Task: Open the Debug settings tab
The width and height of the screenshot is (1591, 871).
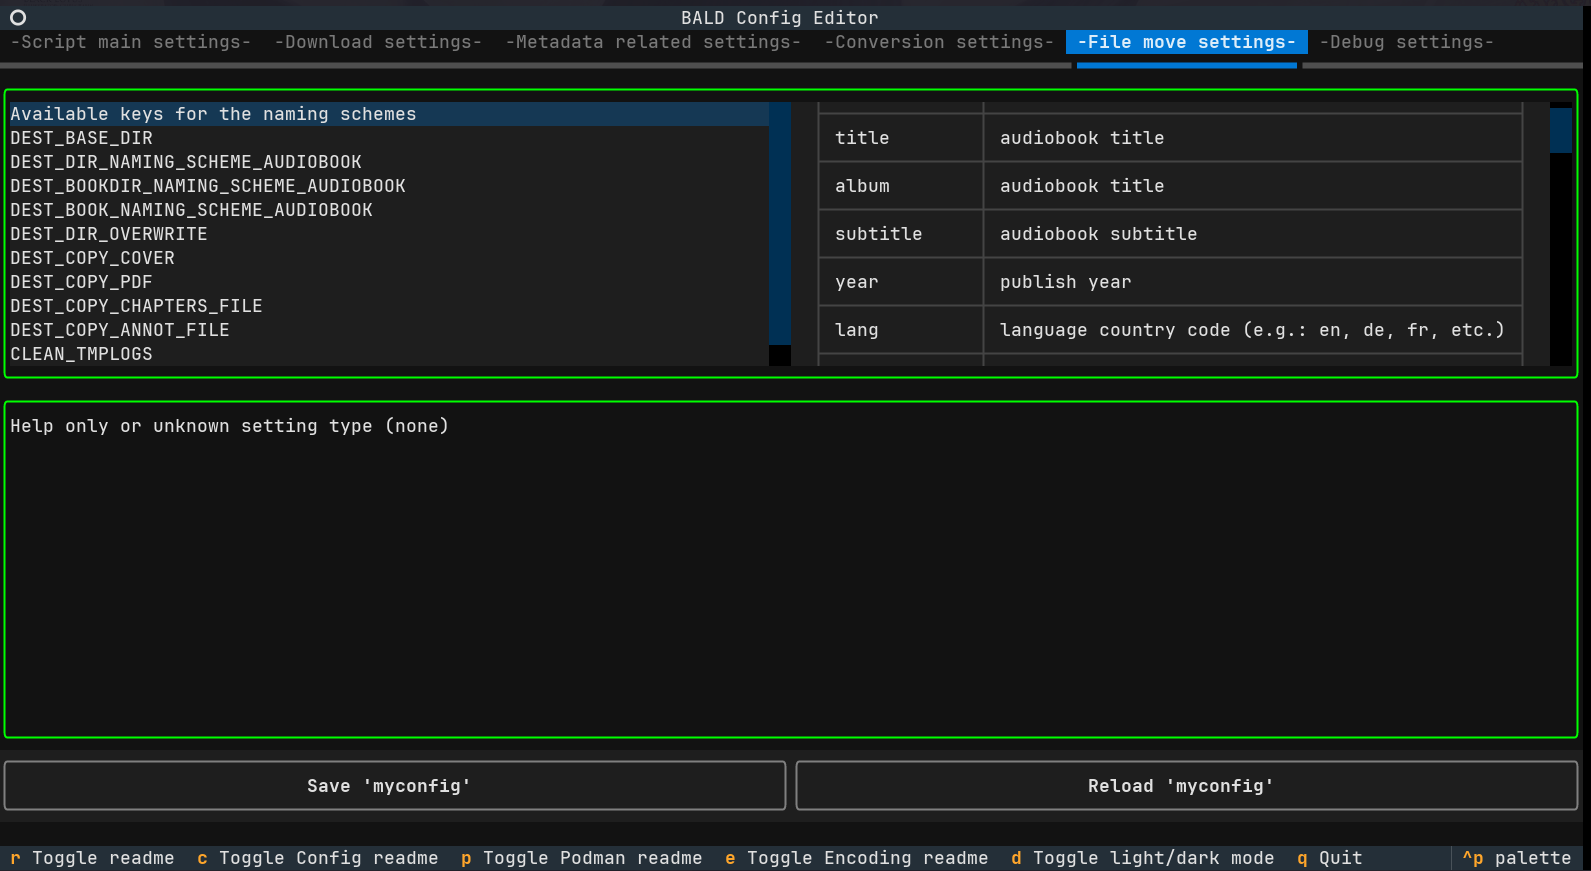Action: pos(1406,42)
